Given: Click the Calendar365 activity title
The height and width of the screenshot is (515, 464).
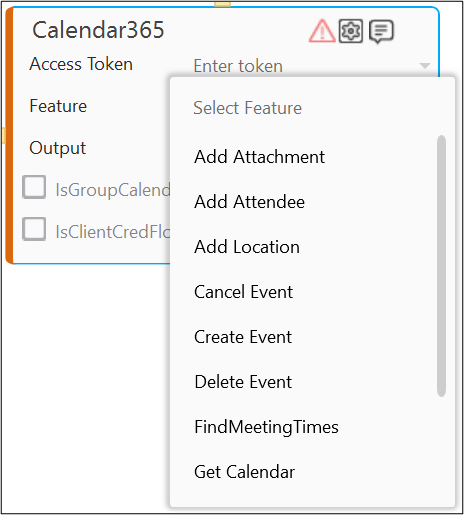Looking at the screenshot, I should (98, 30).
